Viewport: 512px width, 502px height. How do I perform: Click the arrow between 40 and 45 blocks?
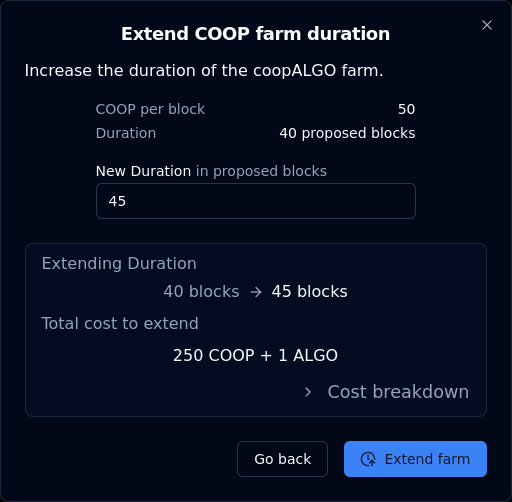click(x=256, y=292)
